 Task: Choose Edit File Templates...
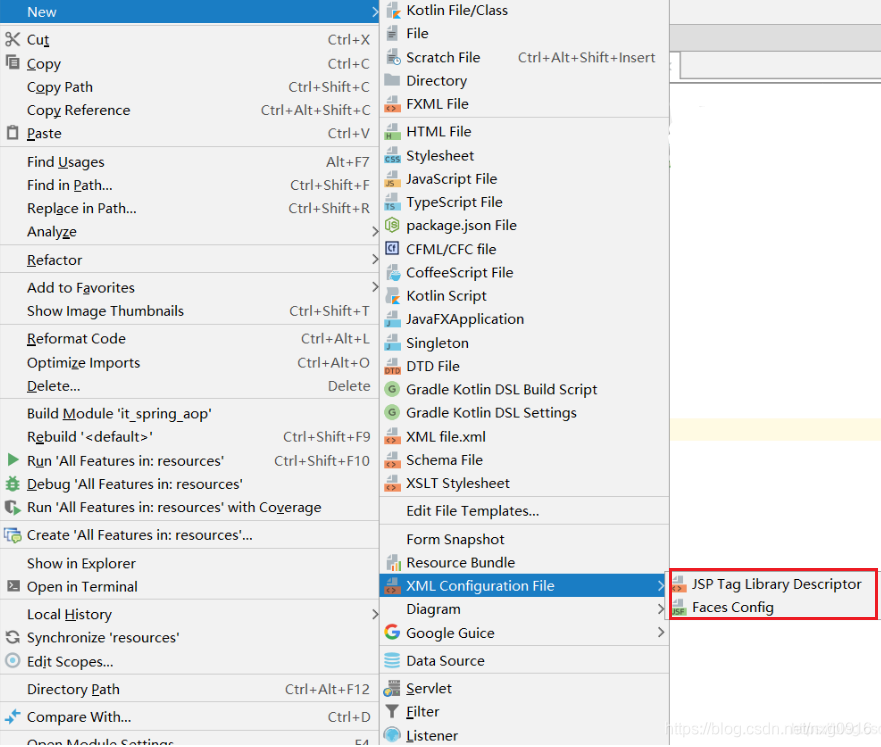[524, 511]
